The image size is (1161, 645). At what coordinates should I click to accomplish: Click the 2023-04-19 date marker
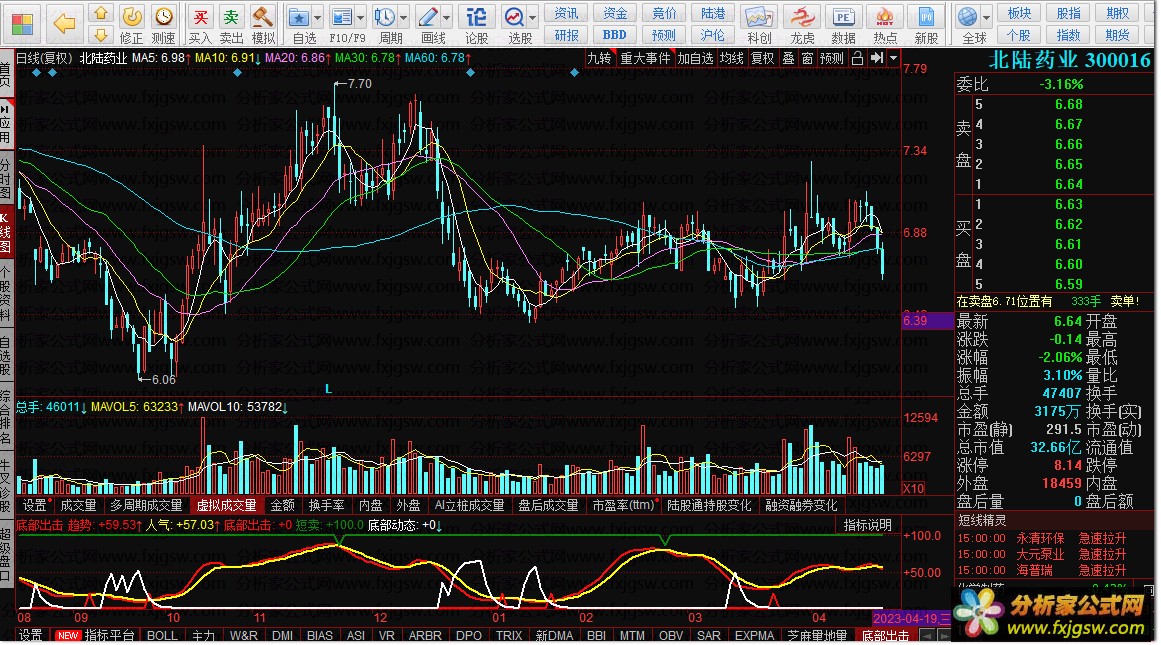point(911,618)
